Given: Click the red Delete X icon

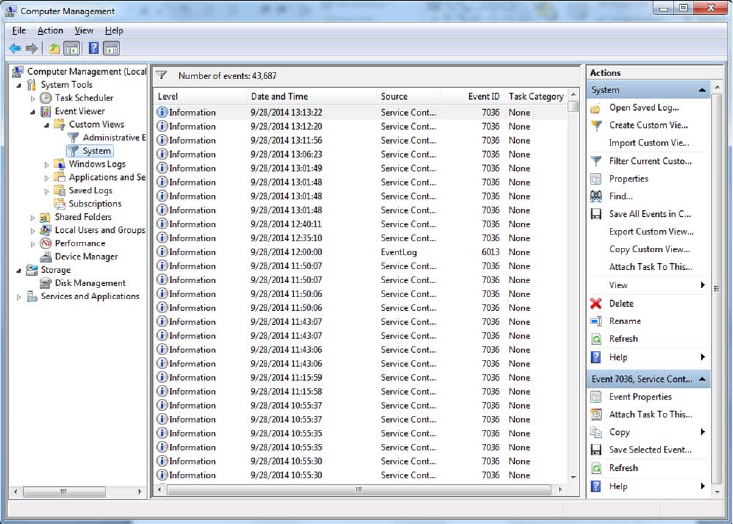Looking at the screenshot, I should click(x=596, y=303).
